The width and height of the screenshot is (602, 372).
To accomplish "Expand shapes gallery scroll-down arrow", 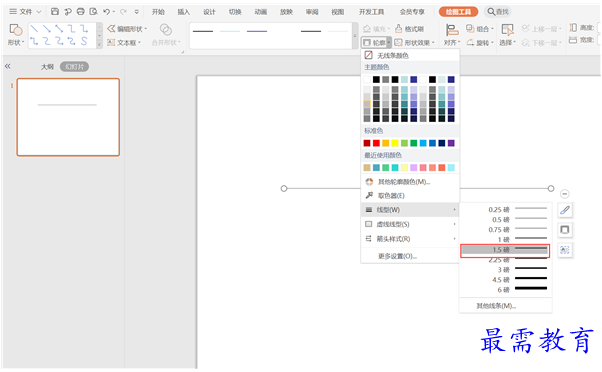I will (x=99, y=36).
